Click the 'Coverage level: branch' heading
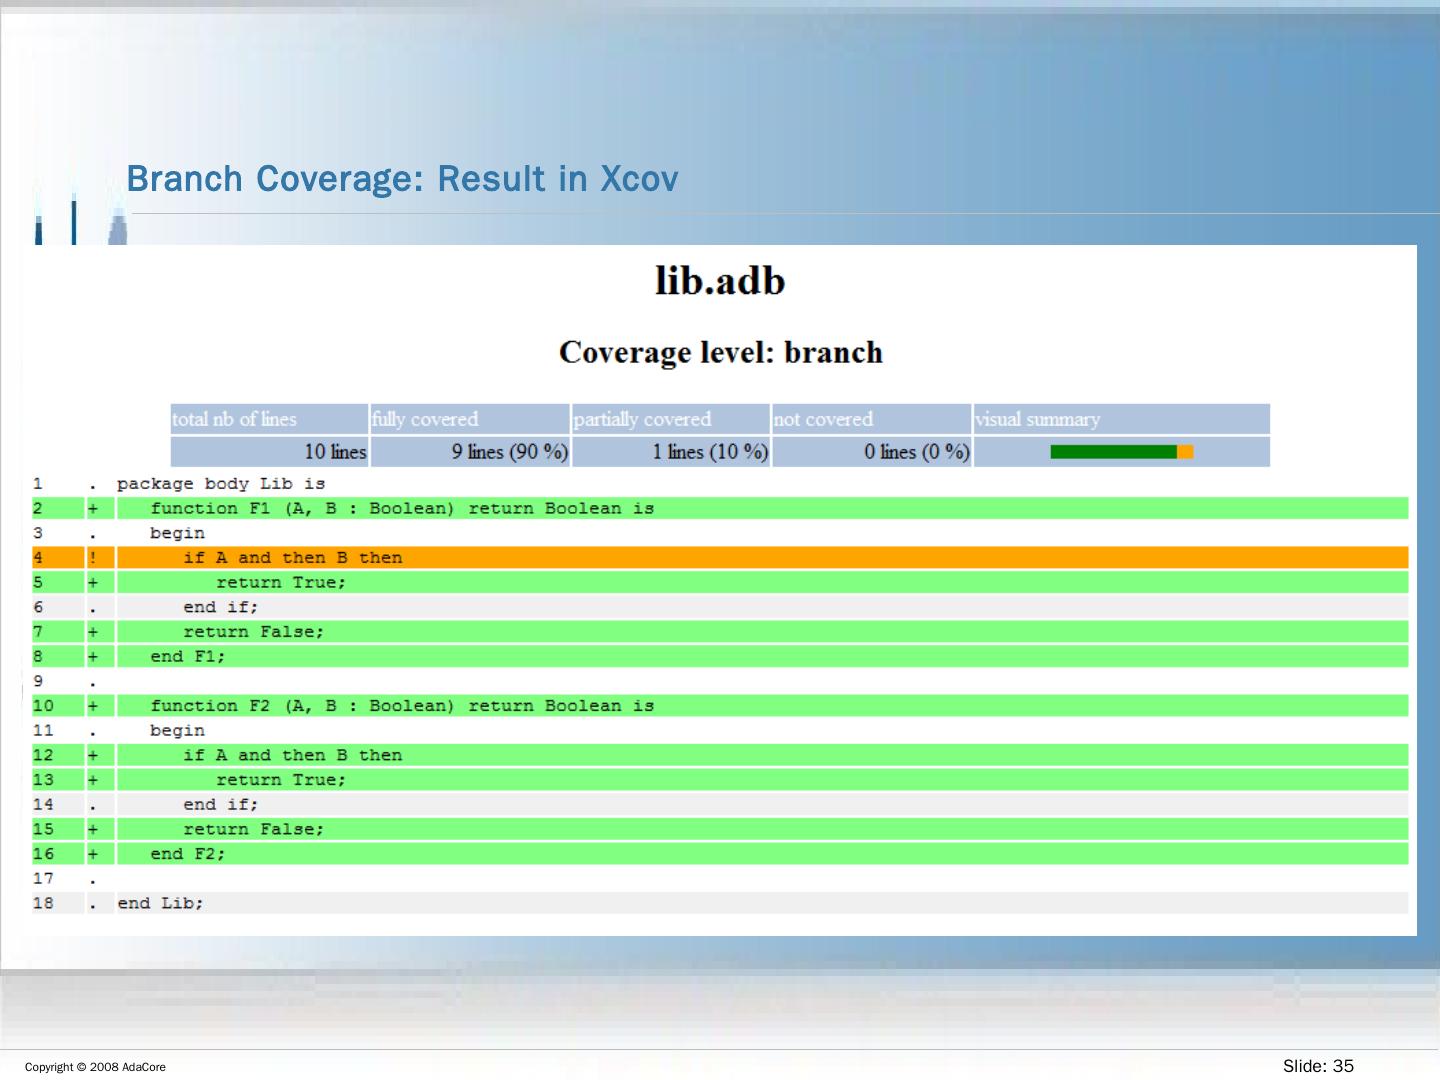This screenshot has height=1080, width=1440. [720, 353]
